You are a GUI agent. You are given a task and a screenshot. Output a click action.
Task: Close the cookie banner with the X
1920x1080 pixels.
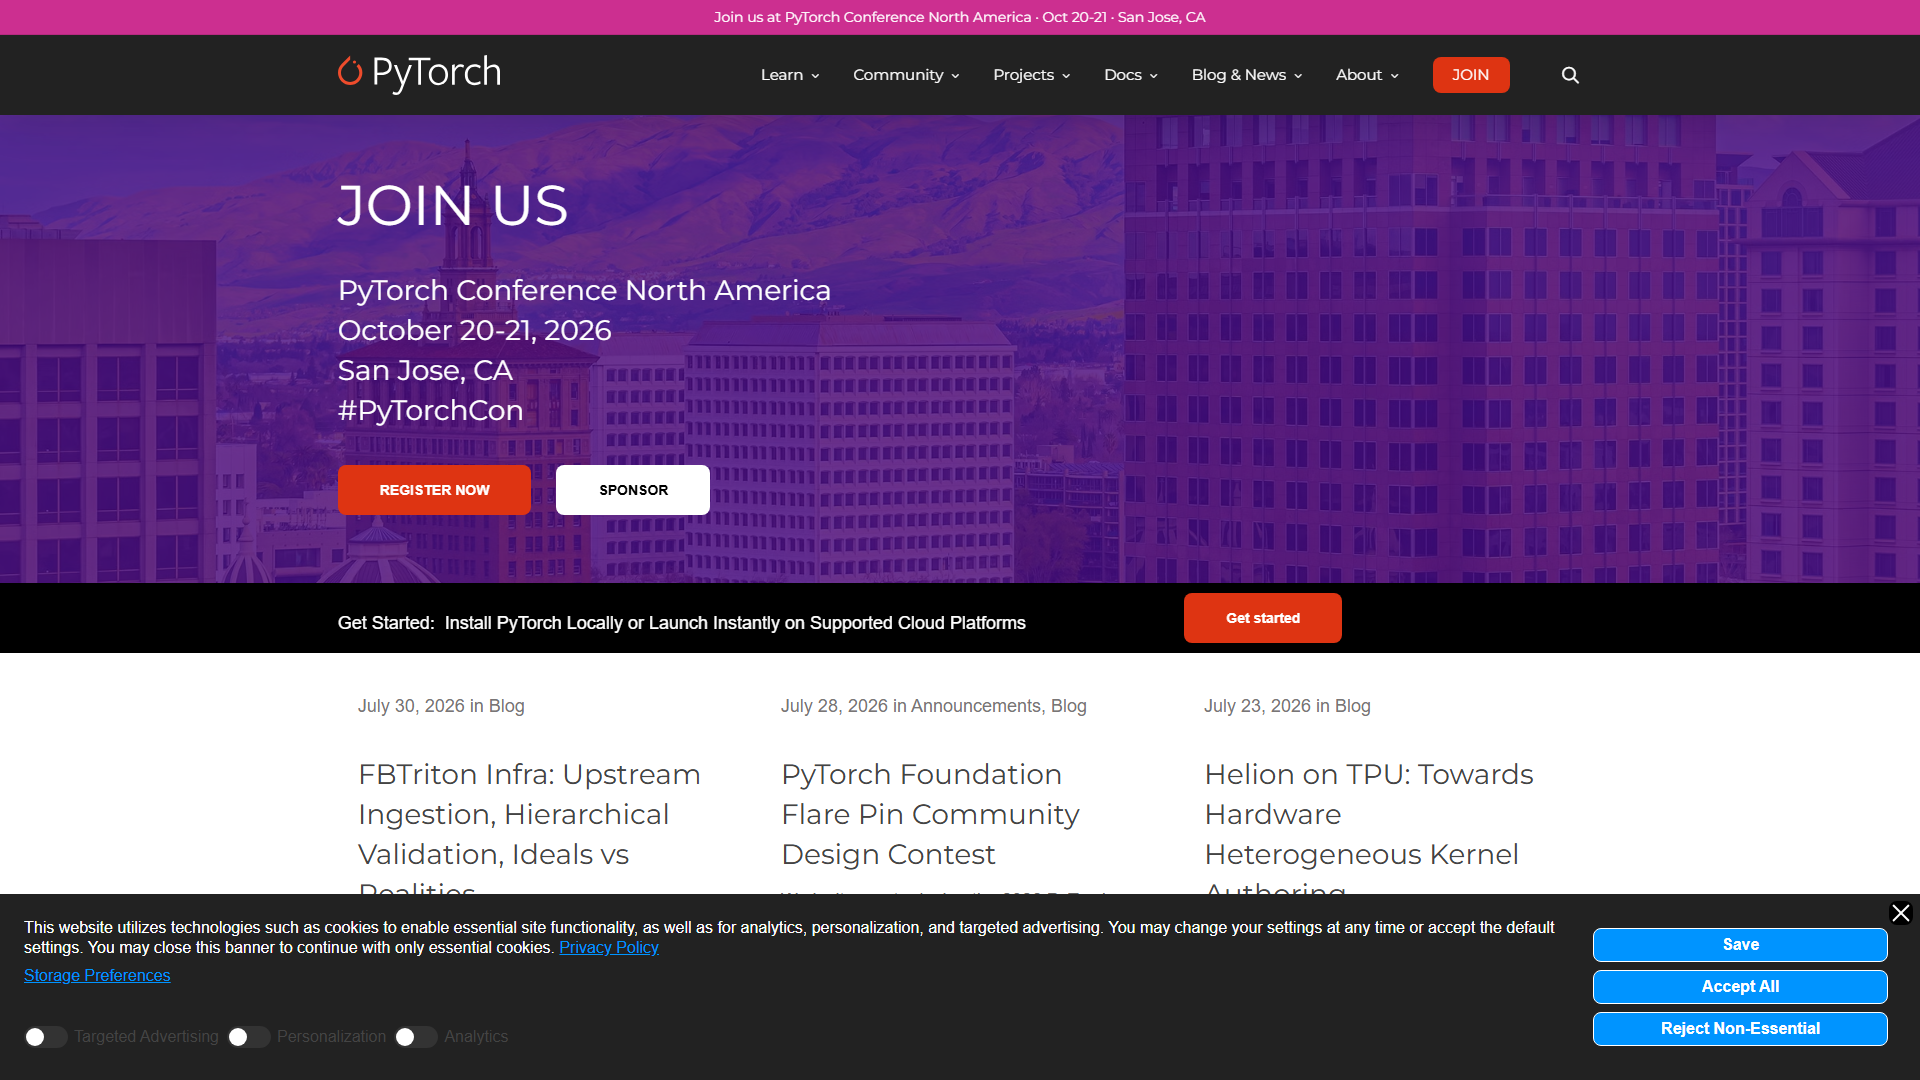(1901, 913)
